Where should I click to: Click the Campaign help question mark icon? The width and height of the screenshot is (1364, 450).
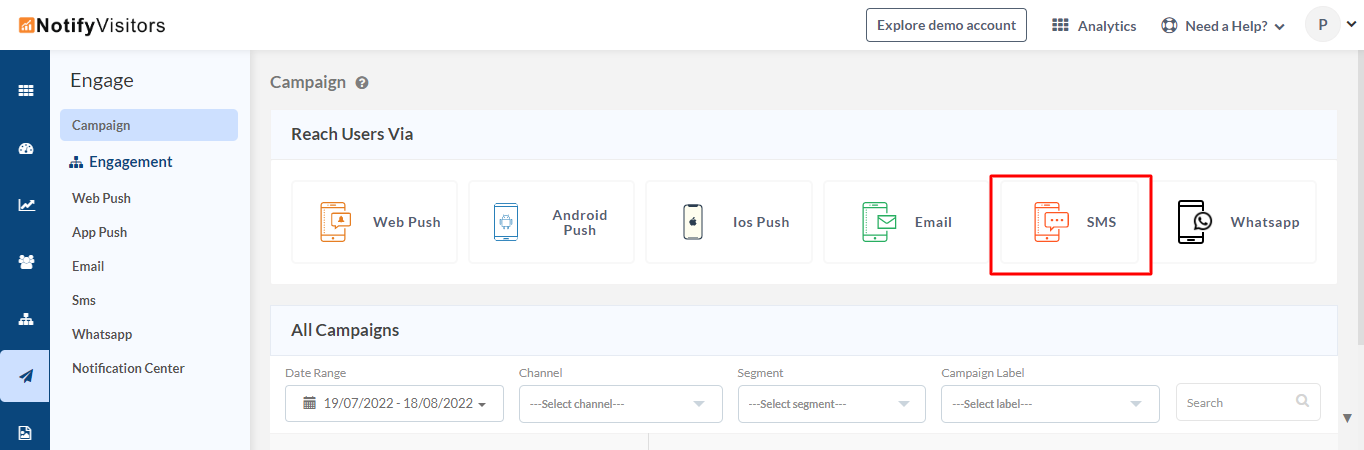coord(362,83)
